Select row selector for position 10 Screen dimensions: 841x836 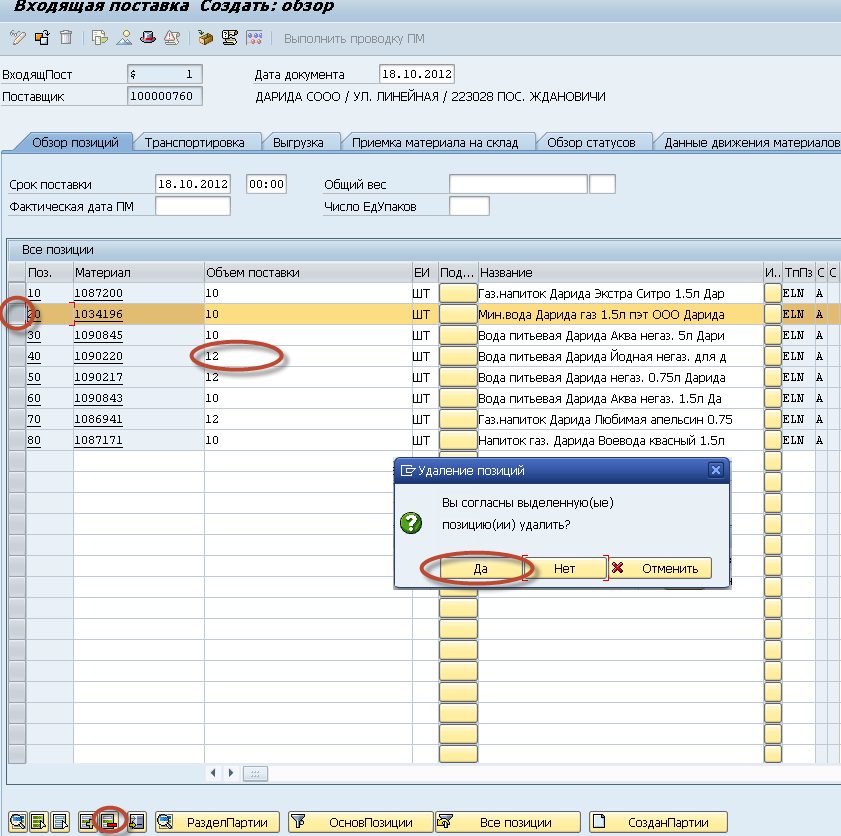[16, 293]
